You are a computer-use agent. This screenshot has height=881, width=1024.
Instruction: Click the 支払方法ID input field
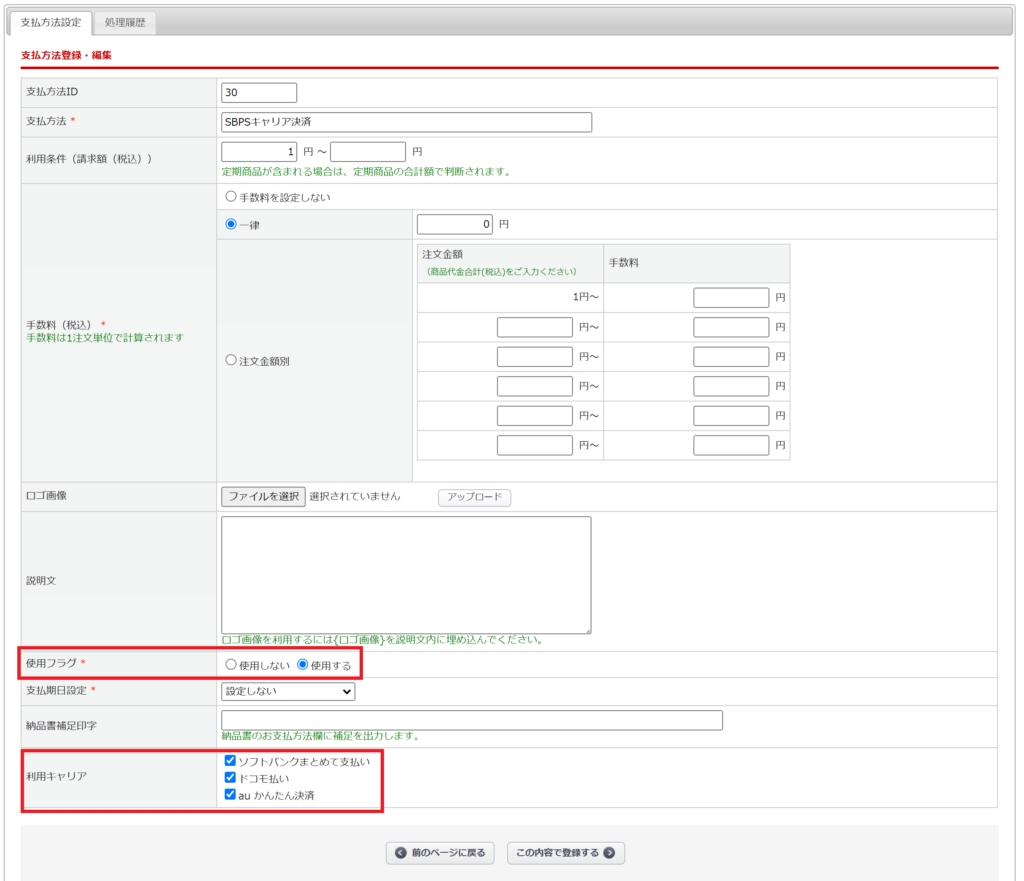pyautogui.click(x=259, y=92)
